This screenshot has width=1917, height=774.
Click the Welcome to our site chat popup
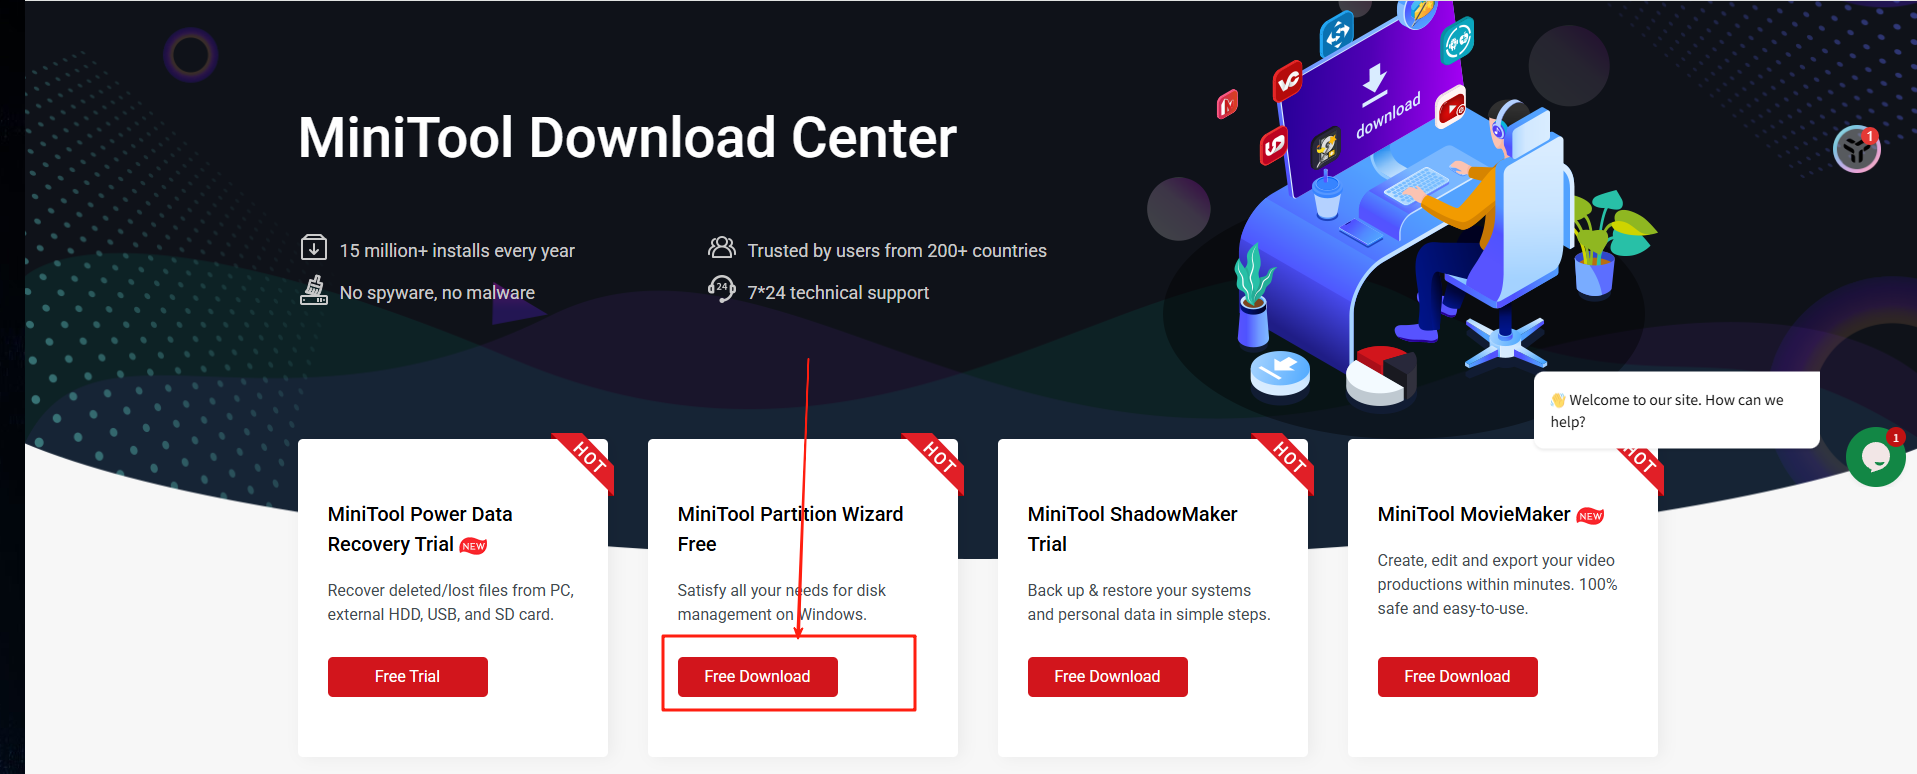(x=1677, y=411)
